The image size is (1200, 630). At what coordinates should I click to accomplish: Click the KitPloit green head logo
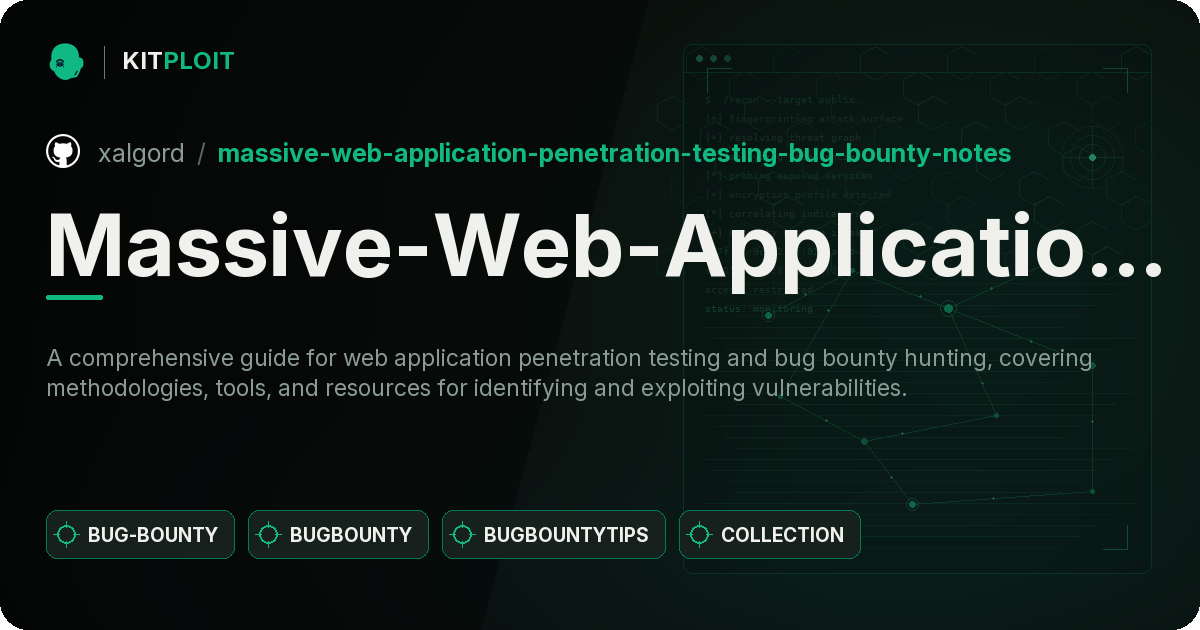point(65,61)
